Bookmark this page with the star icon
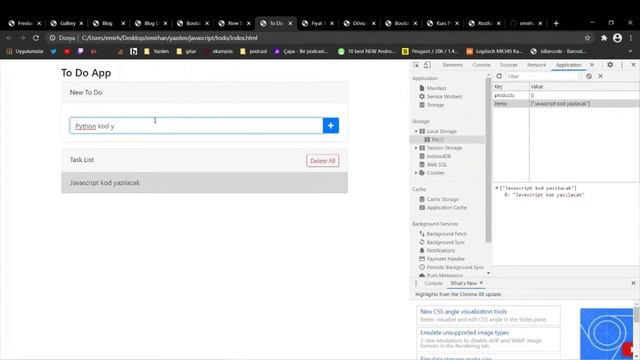640x360 pixels. pyautogui.click(x=587, y=38)
